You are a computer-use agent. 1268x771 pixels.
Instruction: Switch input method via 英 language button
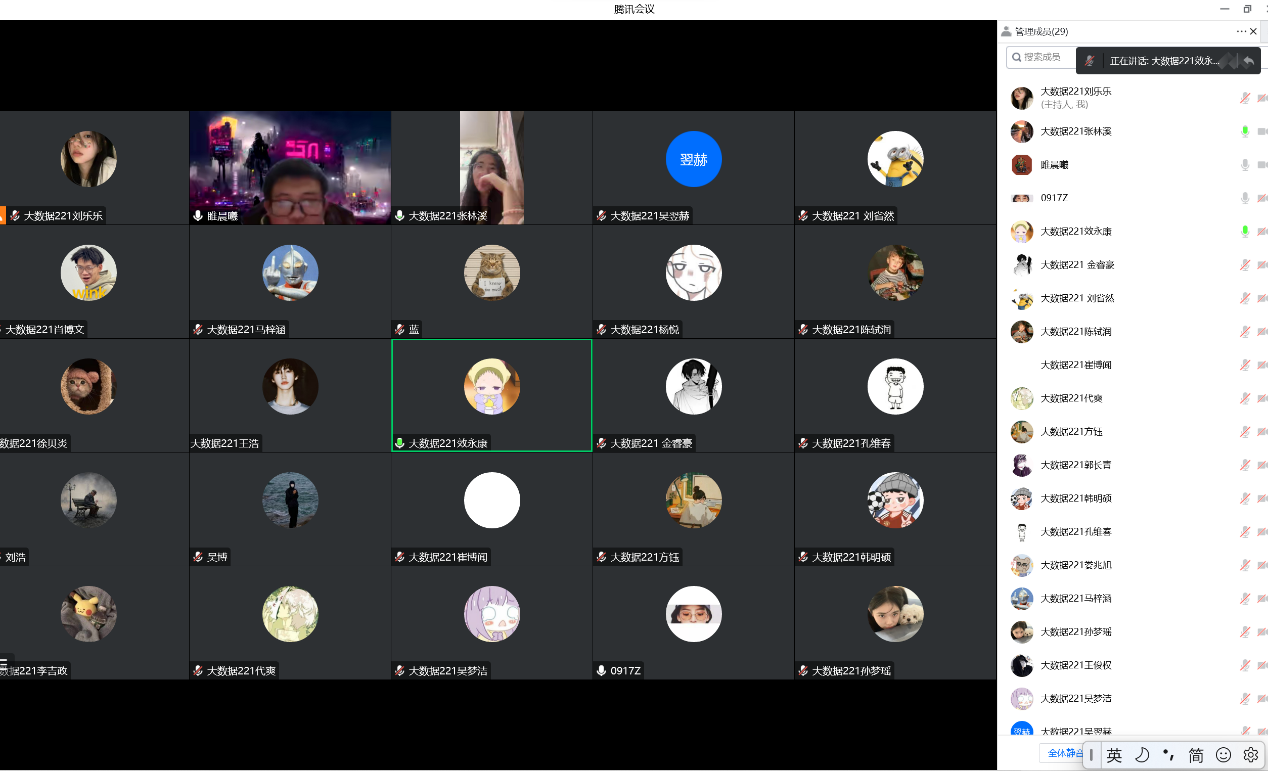[x=1114, y=755]
